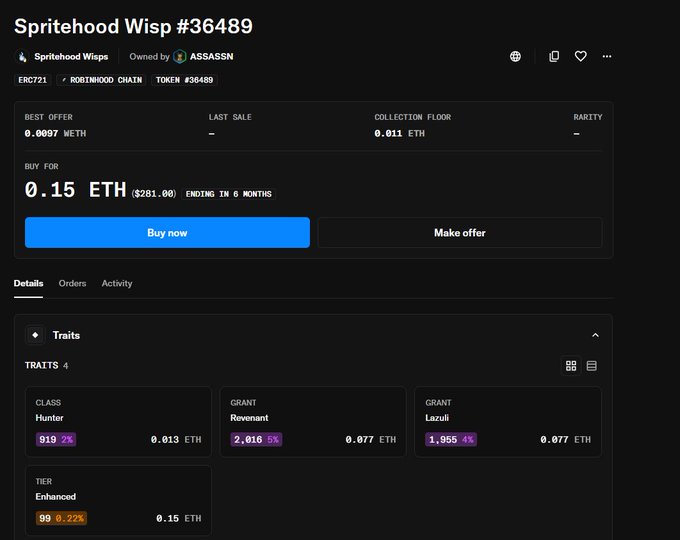
Task: Click the Spritehood Wisps collection flame icon
Action: (23, 57)
